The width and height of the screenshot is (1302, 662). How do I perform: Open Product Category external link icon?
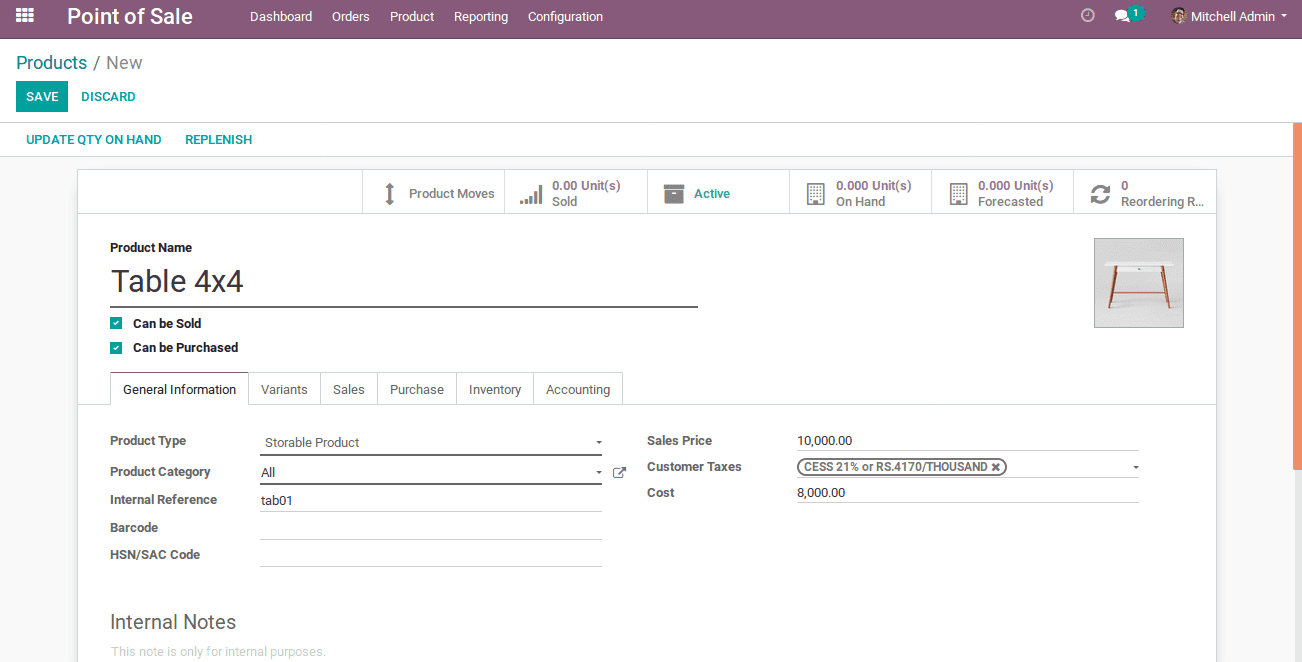pyautogui.click(x=619, y=473)
